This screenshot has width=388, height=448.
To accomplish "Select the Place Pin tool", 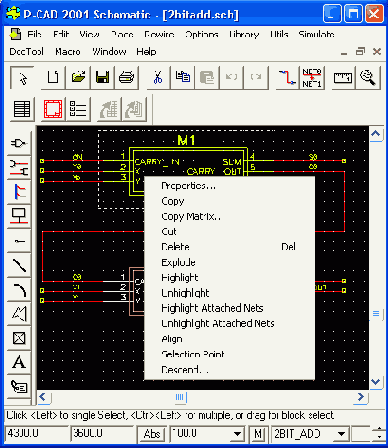I will (19, 241).
